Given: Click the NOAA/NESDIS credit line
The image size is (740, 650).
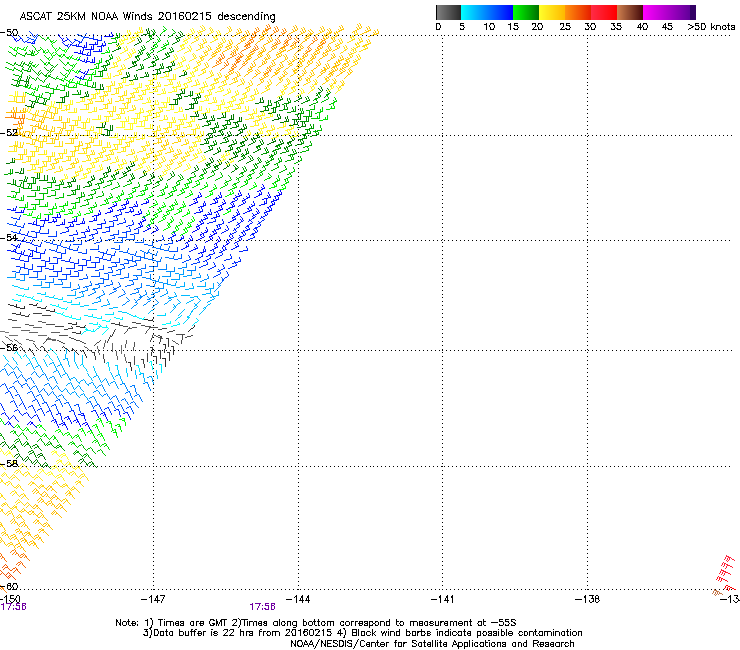Looking at the screenshot, I should pos(432,644).
